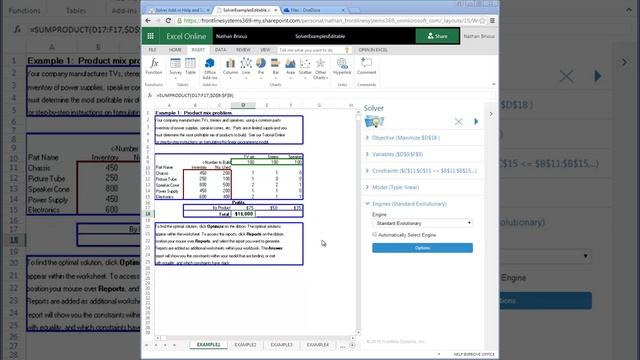Click the horizontal sheet scrollbar
This screenshot has width=640, height=360.
tap(255, 338)
